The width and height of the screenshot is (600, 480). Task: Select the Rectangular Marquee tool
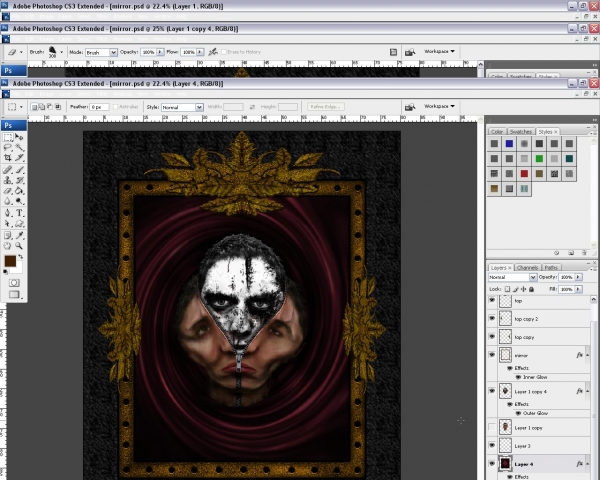pyautogui.click(x=8, y=137)
